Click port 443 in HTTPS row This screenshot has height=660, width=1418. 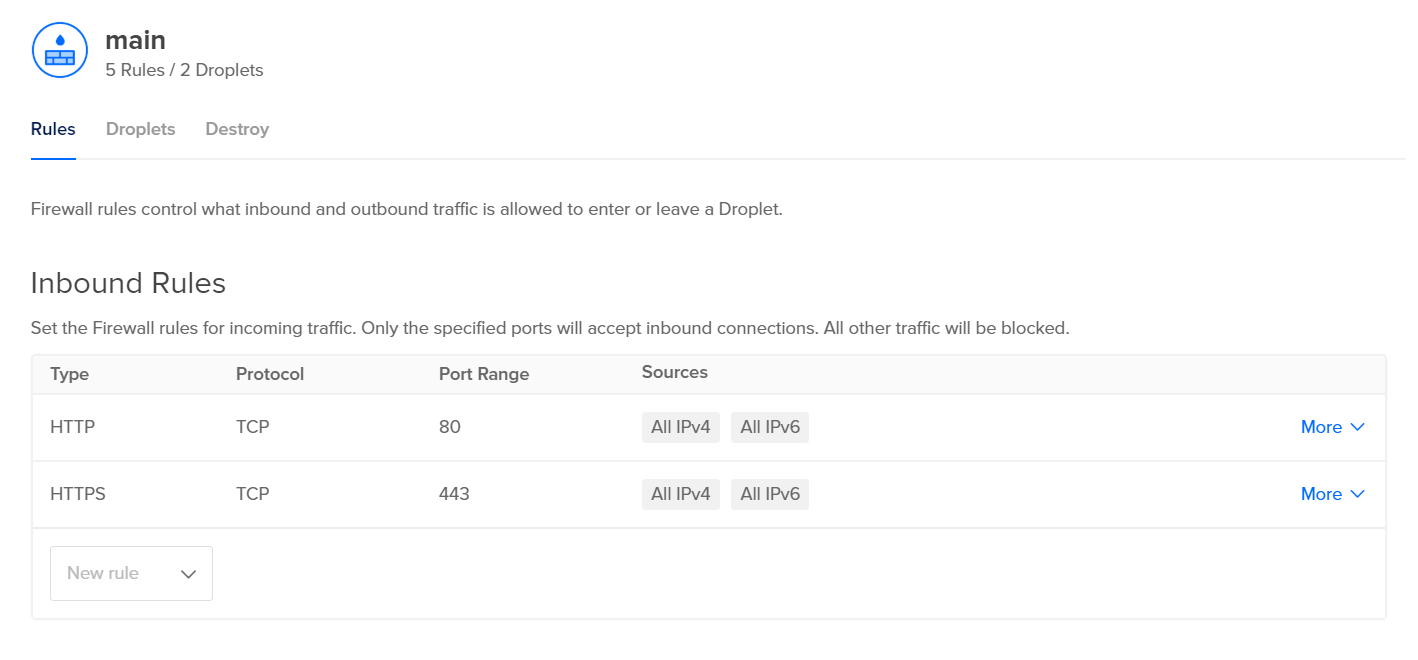[x=454, y=494]
